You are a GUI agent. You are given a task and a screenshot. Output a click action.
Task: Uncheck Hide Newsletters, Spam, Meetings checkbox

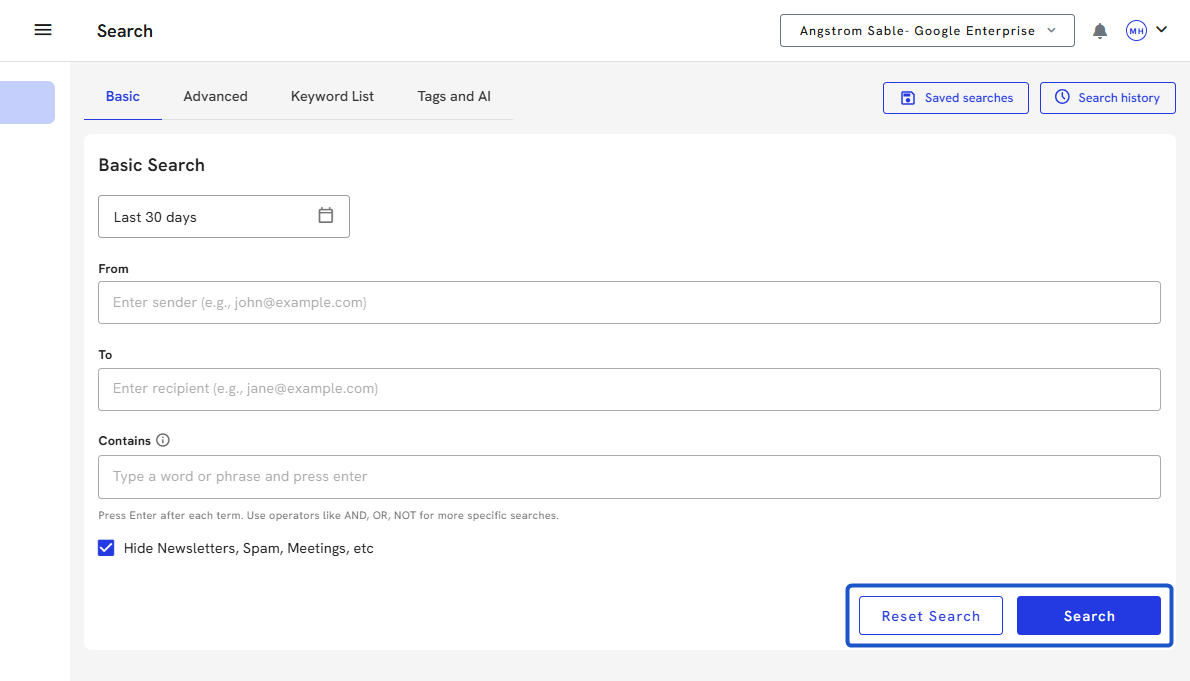click(106, 548)
